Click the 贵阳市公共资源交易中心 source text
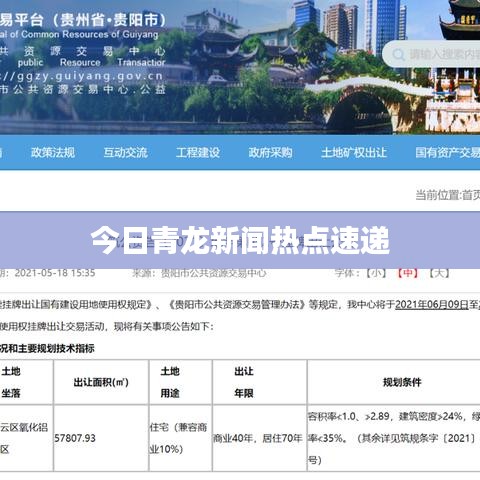480x480 pixels. 214,273
